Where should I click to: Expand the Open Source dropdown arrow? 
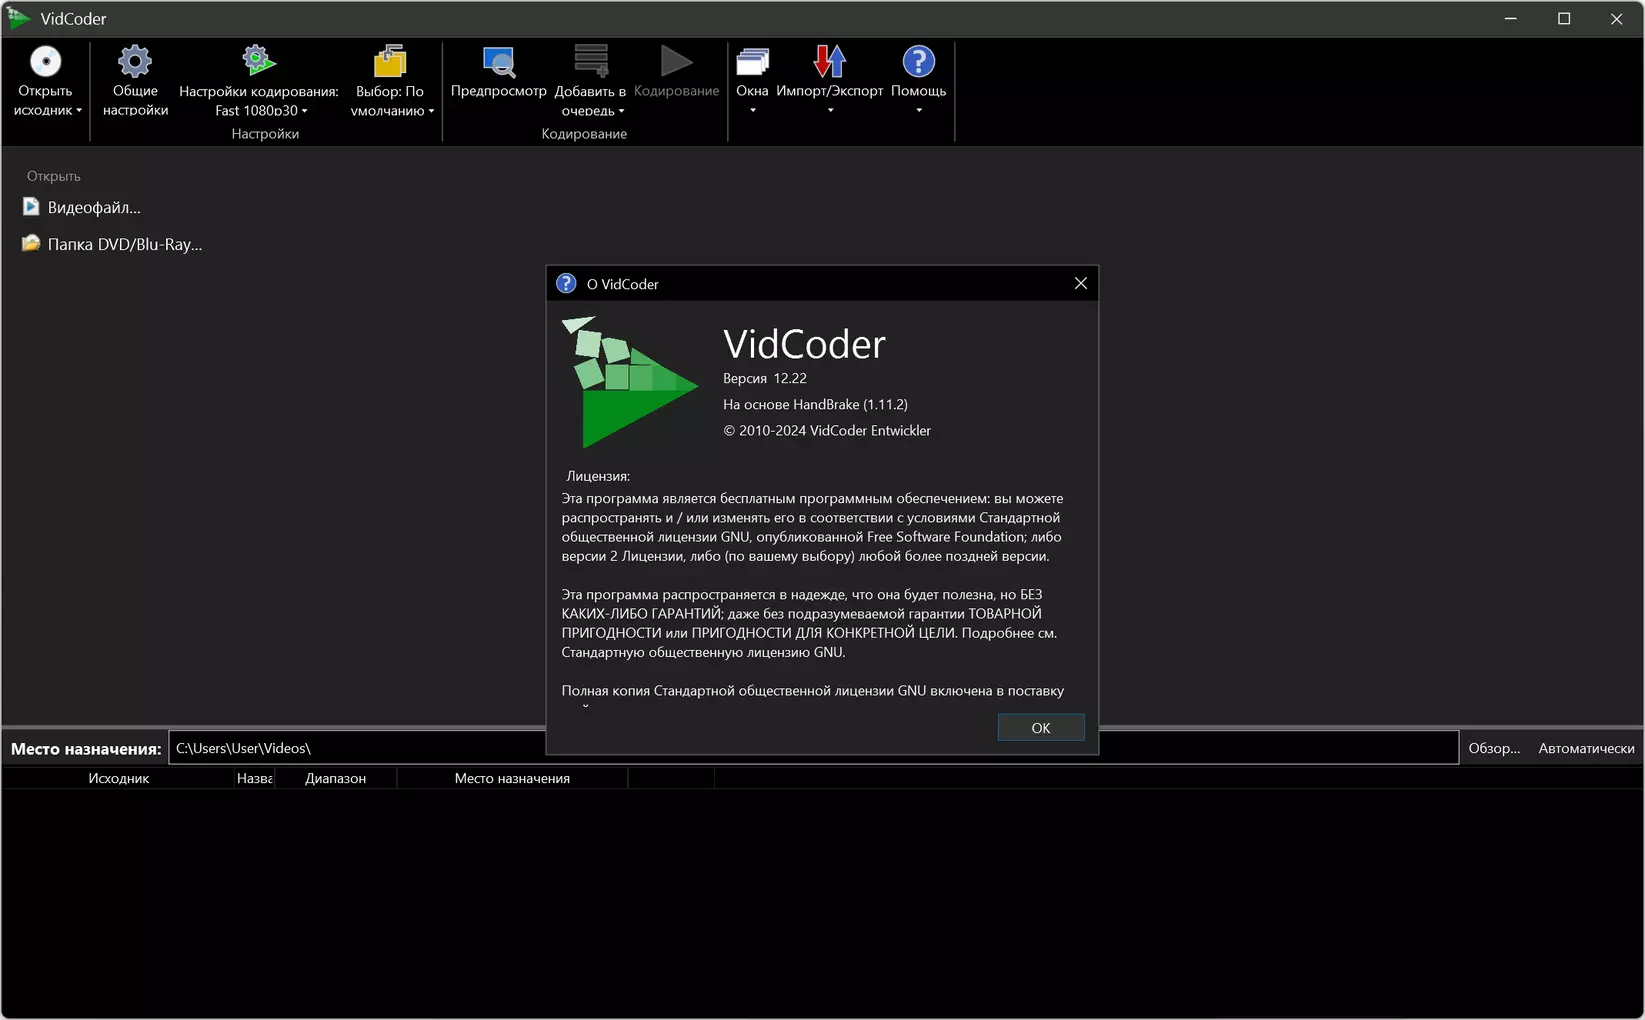click(x=79, y=111)
